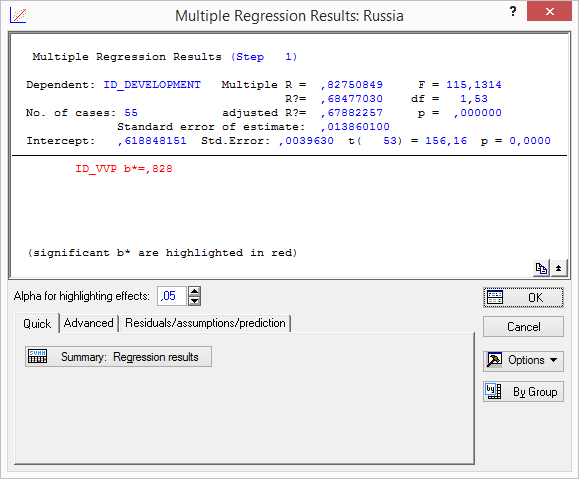Click the t value 156,16
Screen dimensions: 579x479
[446, 141]
